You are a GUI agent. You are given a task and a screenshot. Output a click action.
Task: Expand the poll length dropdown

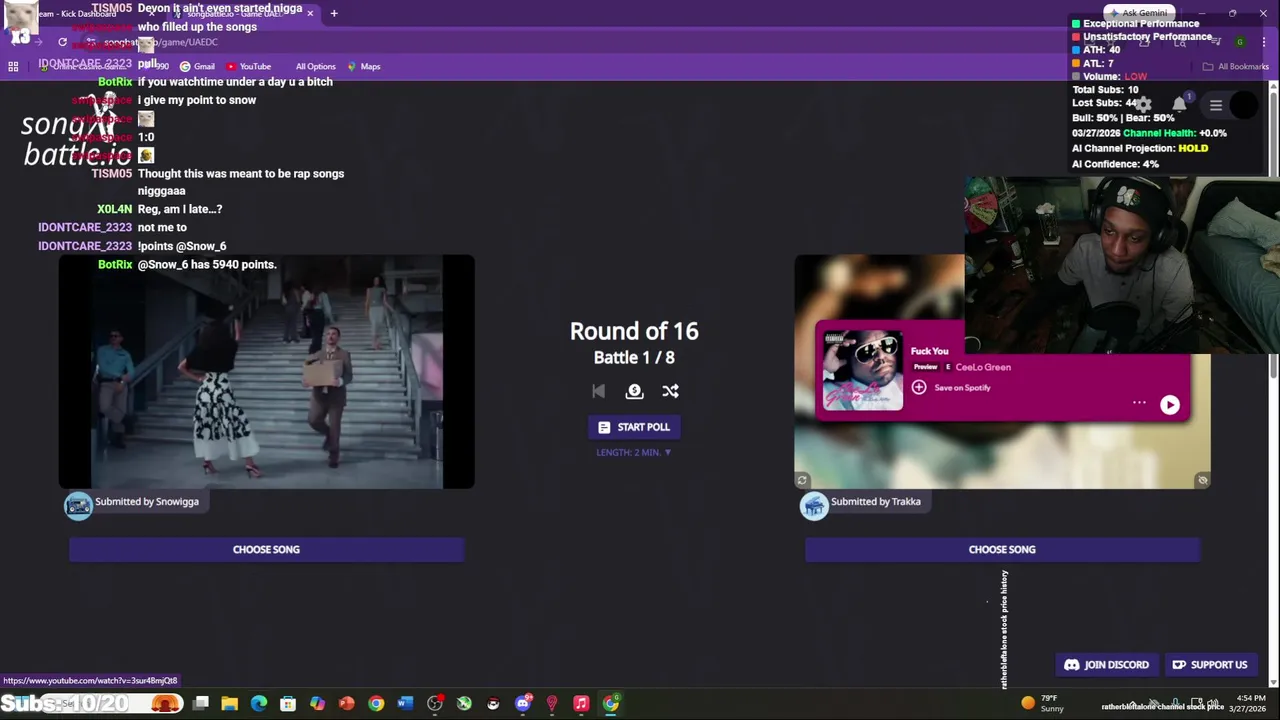click(x=634, y=452)
